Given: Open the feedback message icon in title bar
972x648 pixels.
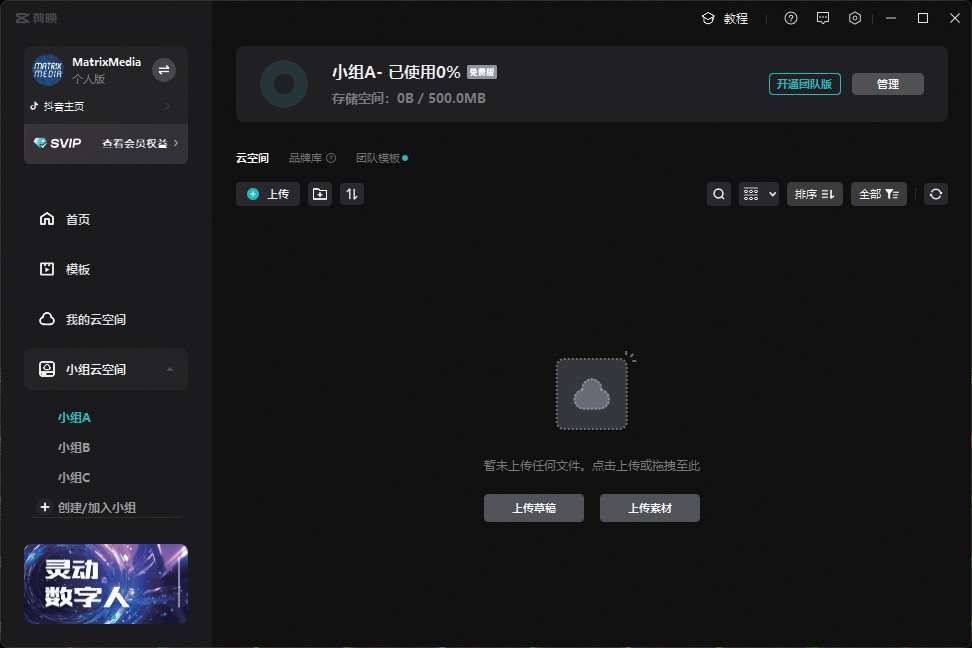Looking at the screenshot, I should coord(823,18).
